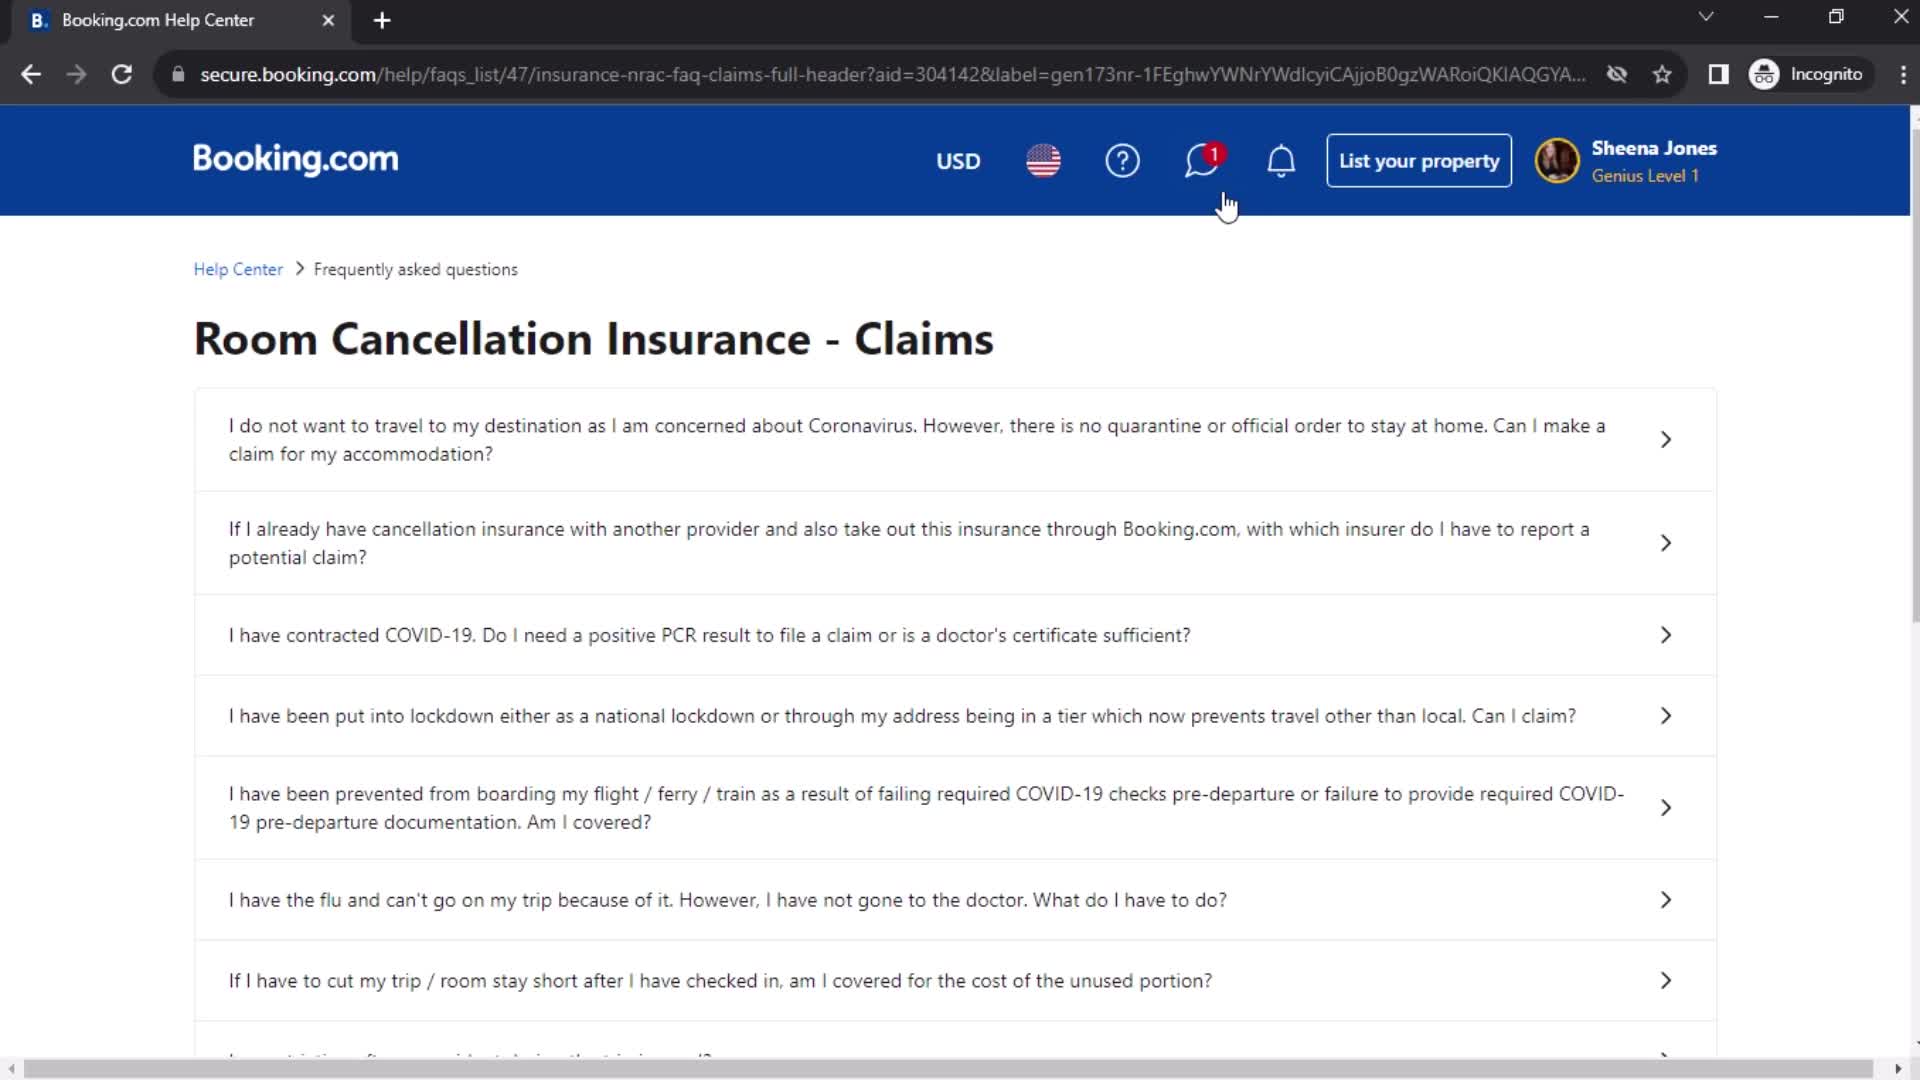Close the Booking.com Help Center tab

[x=328, y=20]
